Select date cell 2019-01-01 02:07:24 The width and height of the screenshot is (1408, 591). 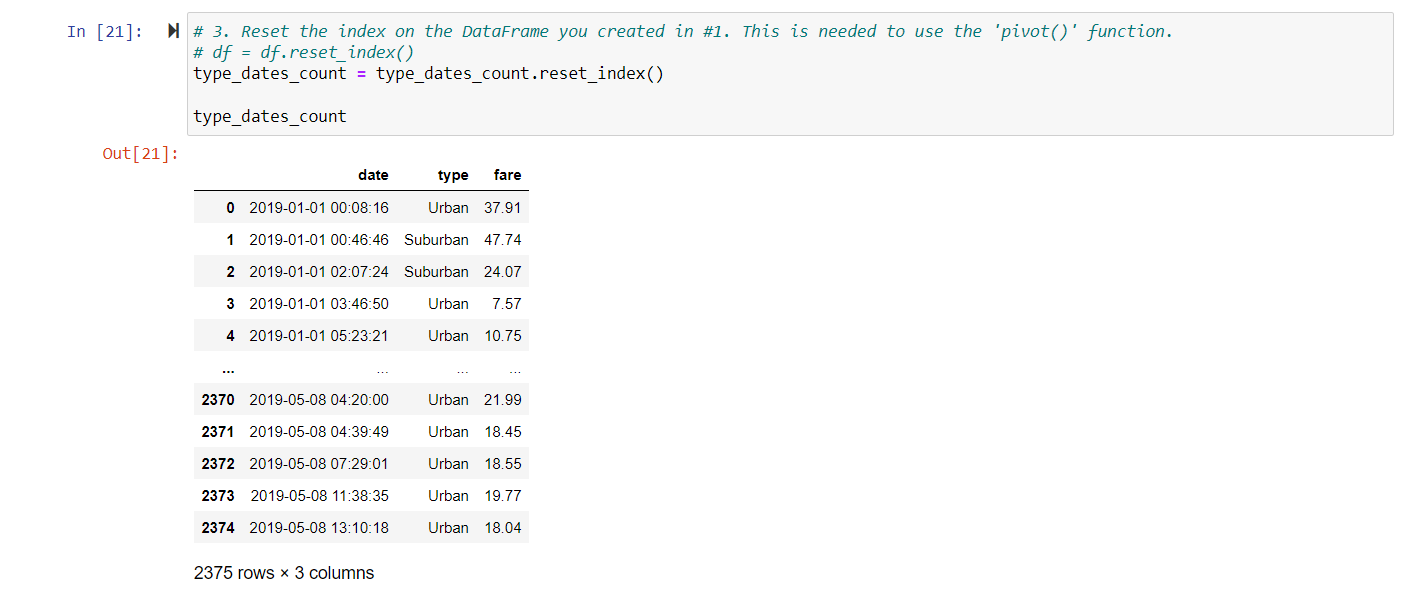pyautogui.click(x=319, y=272)
